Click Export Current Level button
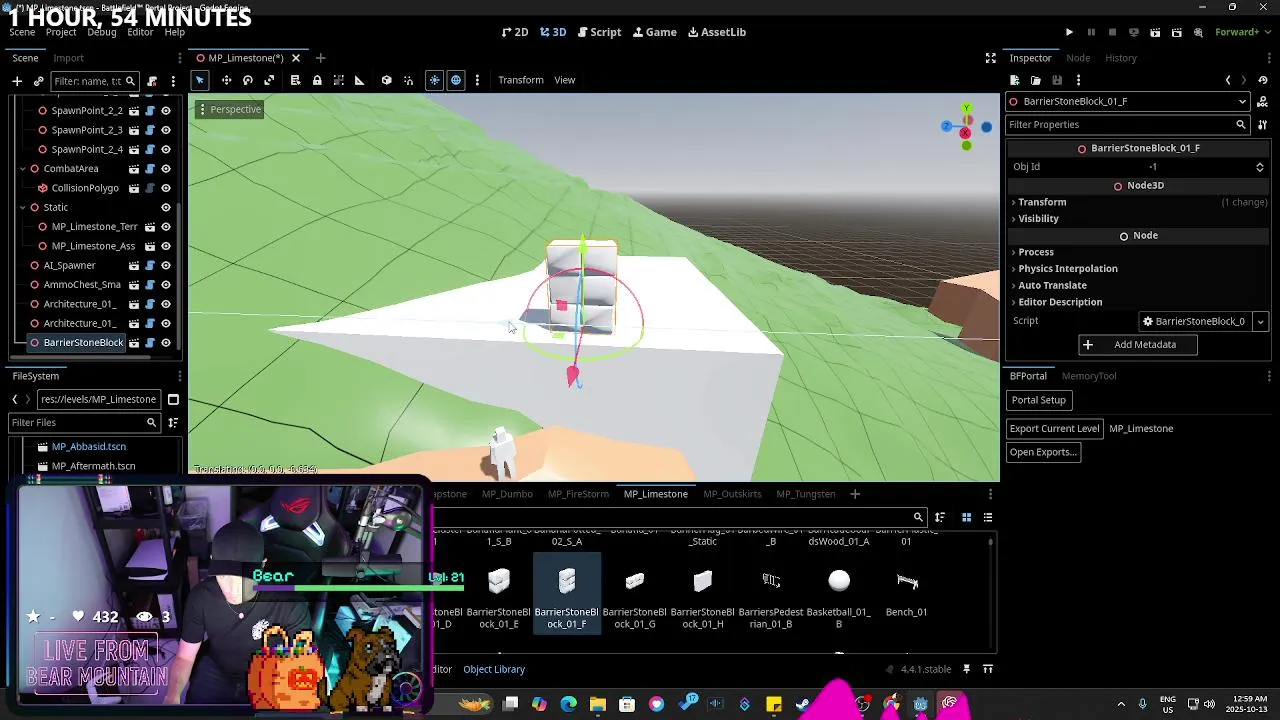Screen dimensions: 1280x720 [1054, 429]
